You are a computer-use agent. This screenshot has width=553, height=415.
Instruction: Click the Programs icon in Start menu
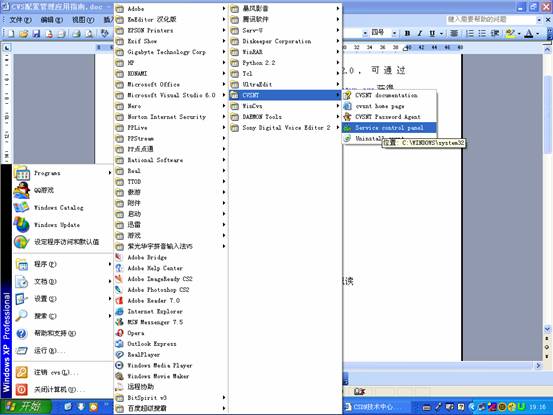click(x=22, y=173)
